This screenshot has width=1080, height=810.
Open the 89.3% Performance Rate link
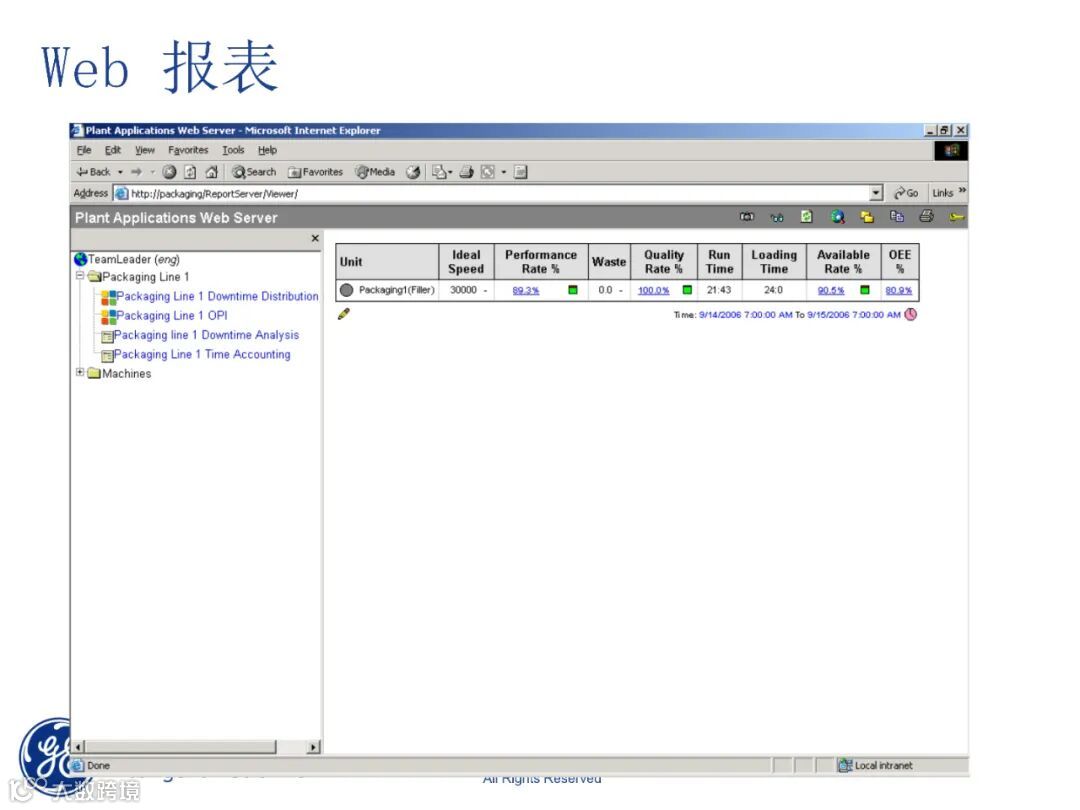click(526, 291)
